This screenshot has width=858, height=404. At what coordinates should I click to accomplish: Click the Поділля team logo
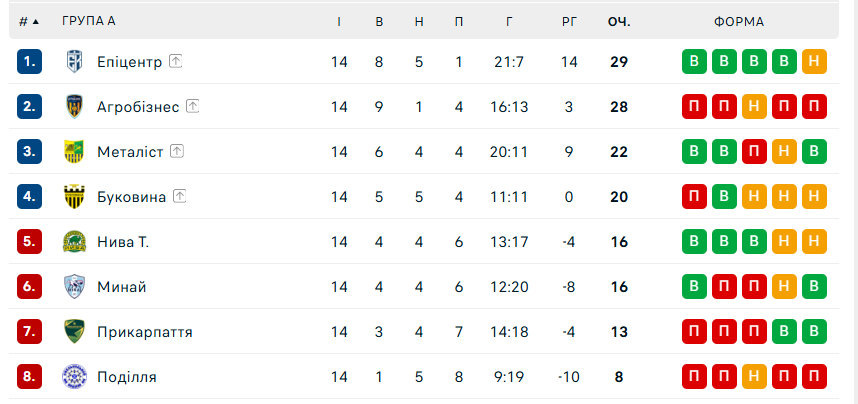(x=73, y=377)
